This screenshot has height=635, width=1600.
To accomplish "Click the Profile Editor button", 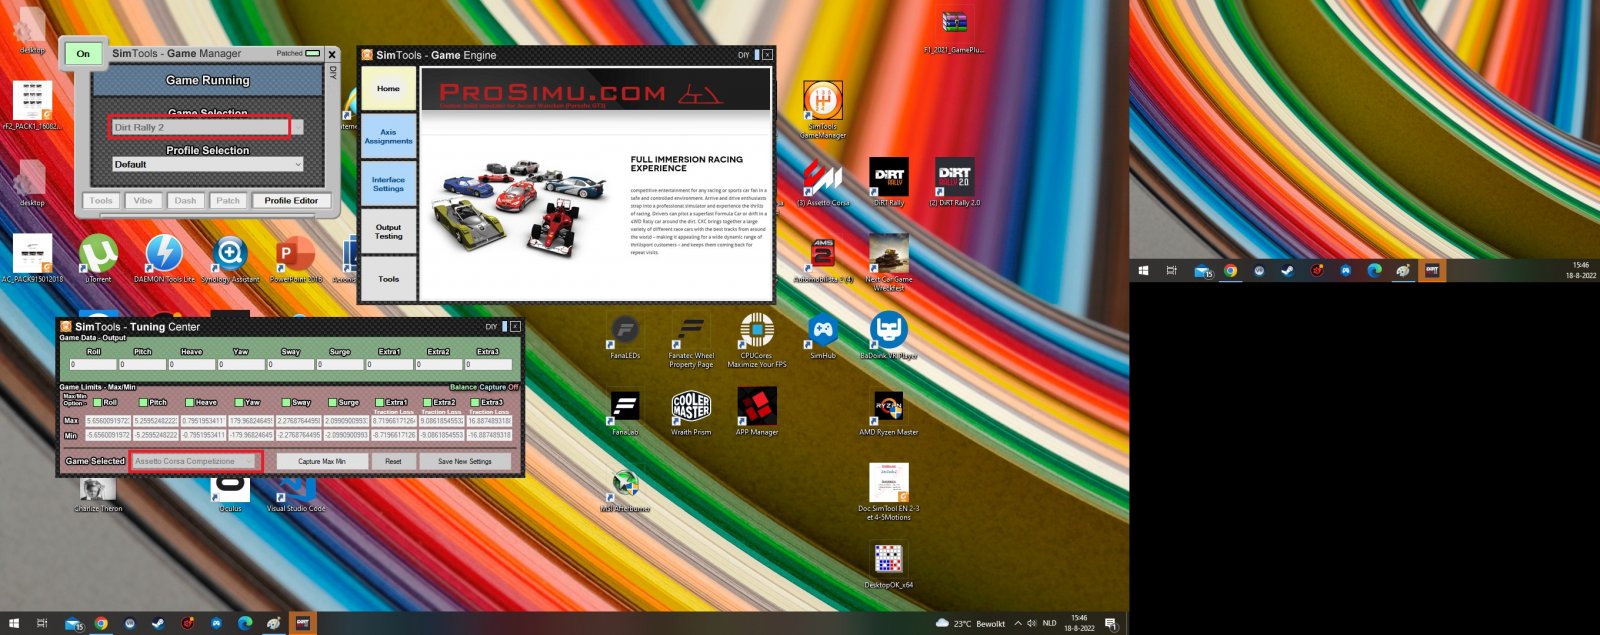I will coord(291,201).
